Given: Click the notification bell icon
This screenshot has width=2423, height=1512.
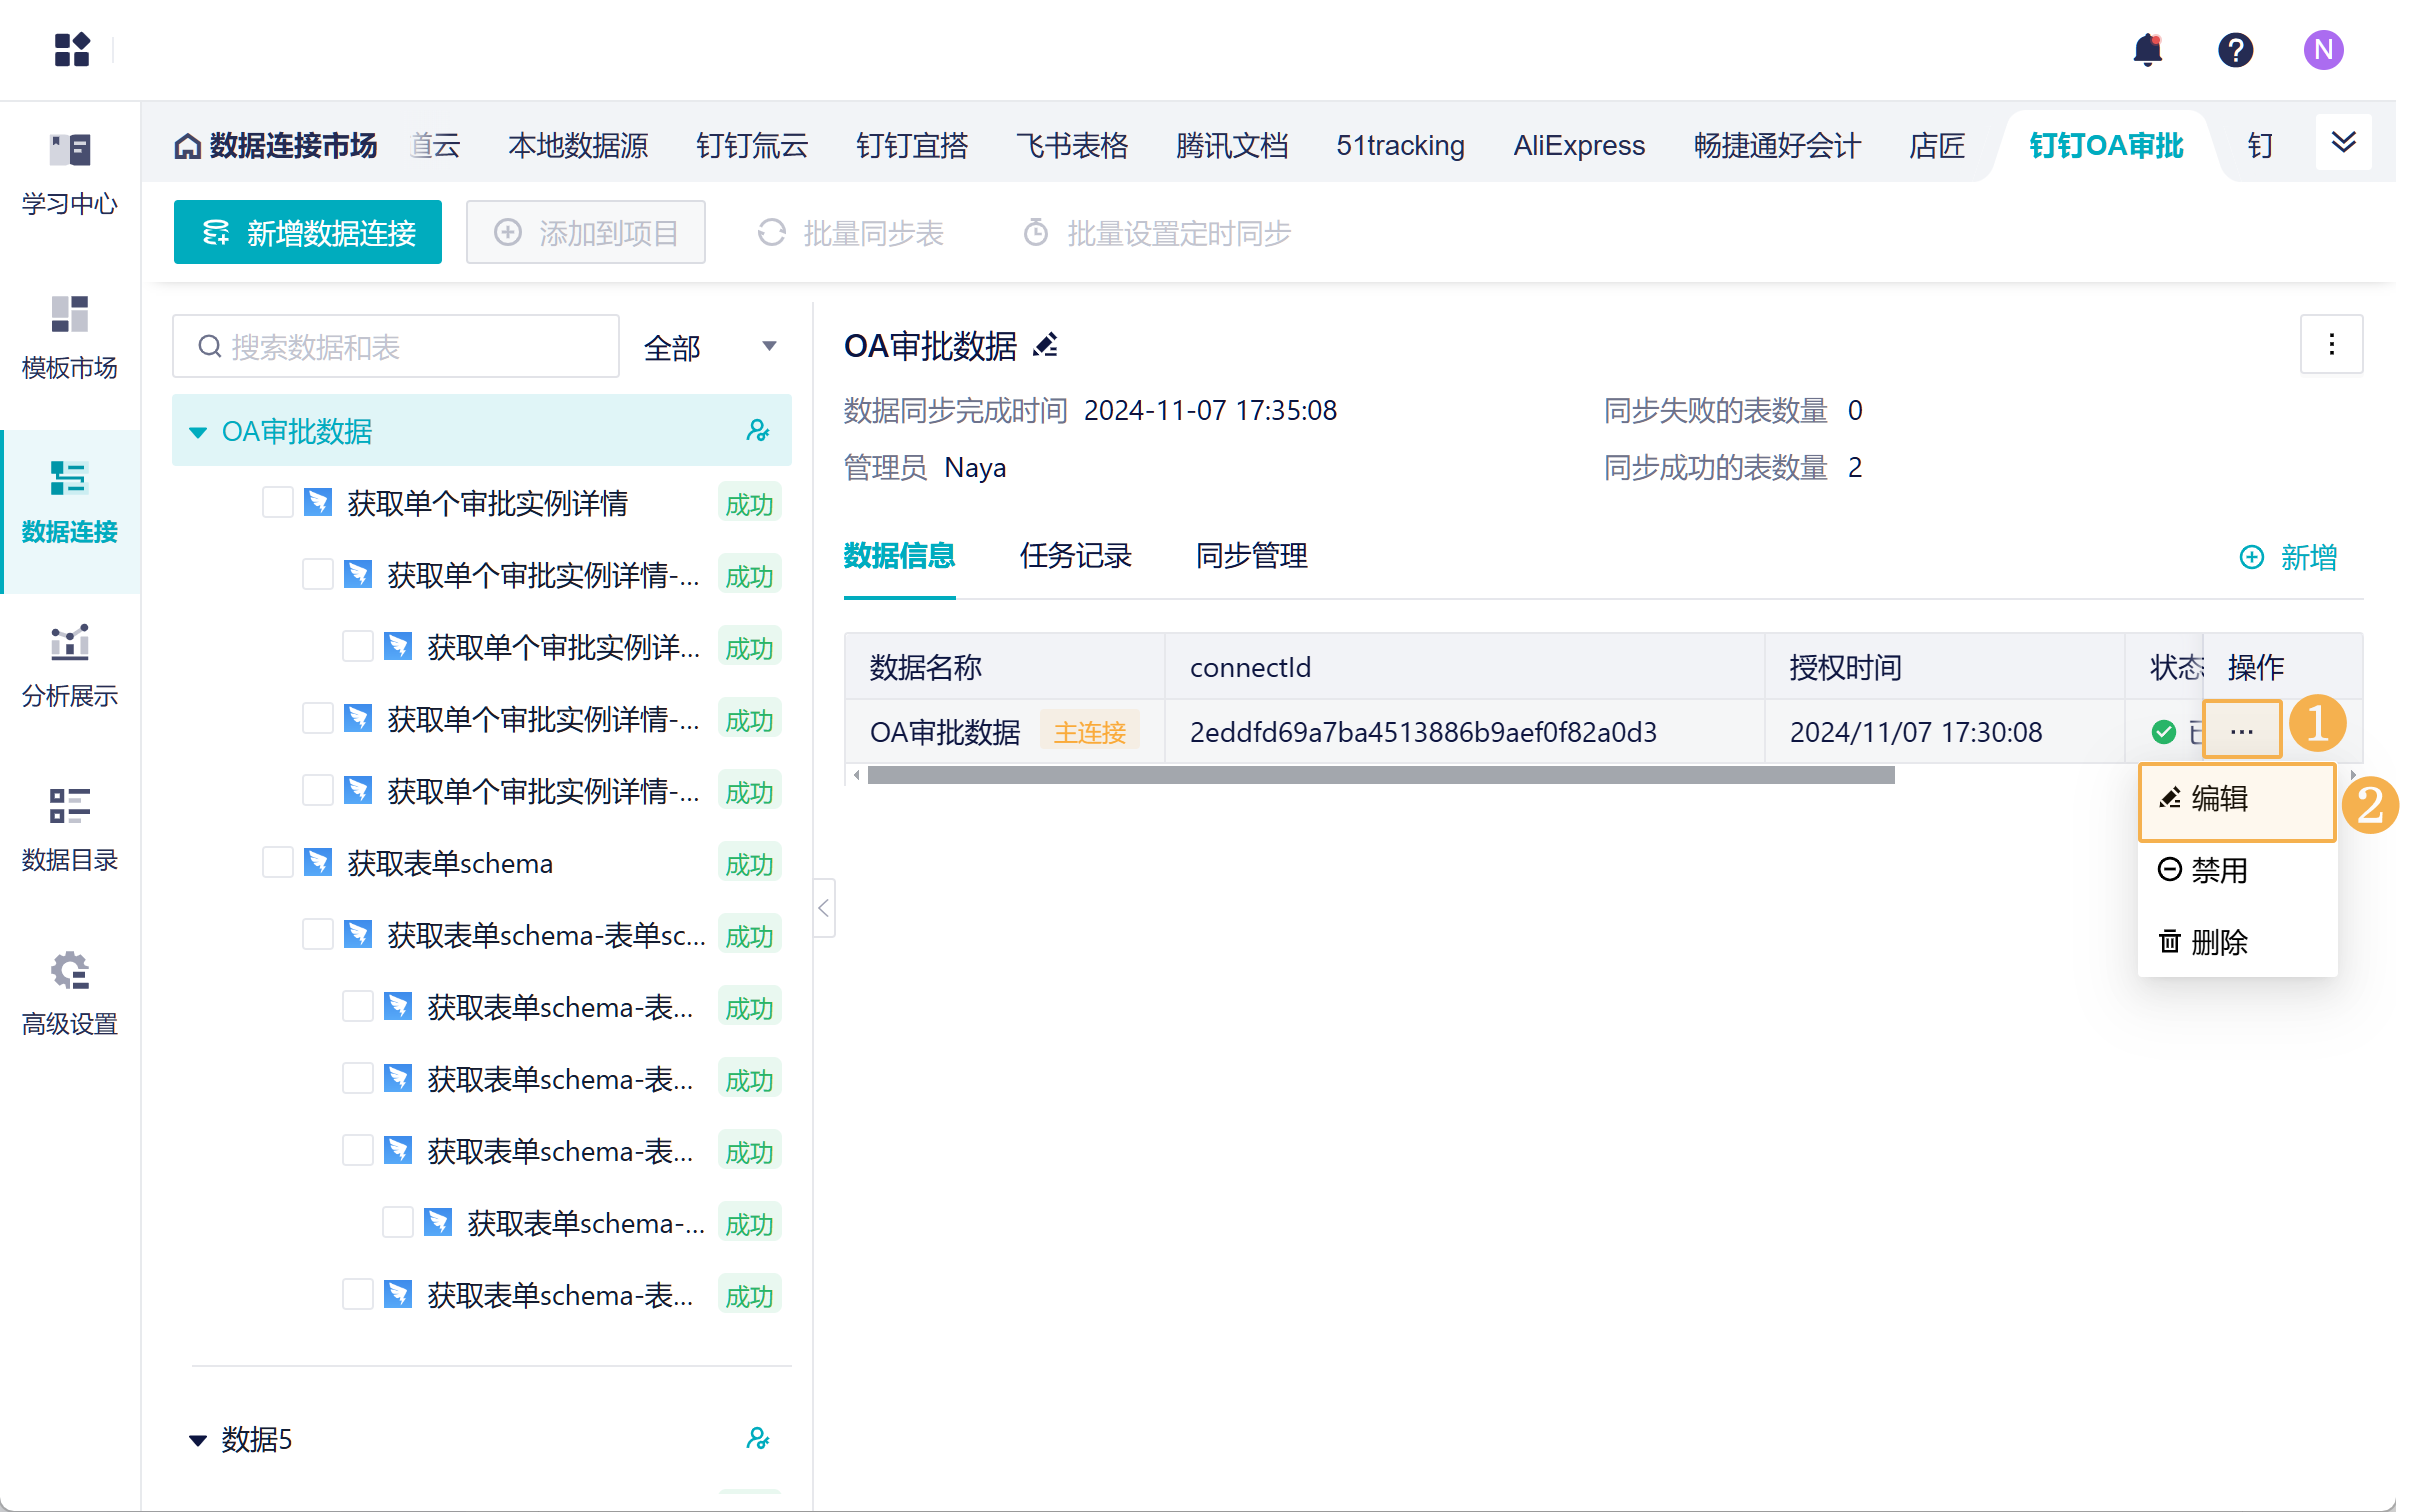Looking at the screenshot, I should pyautogui.click(x=2147, y=49).
